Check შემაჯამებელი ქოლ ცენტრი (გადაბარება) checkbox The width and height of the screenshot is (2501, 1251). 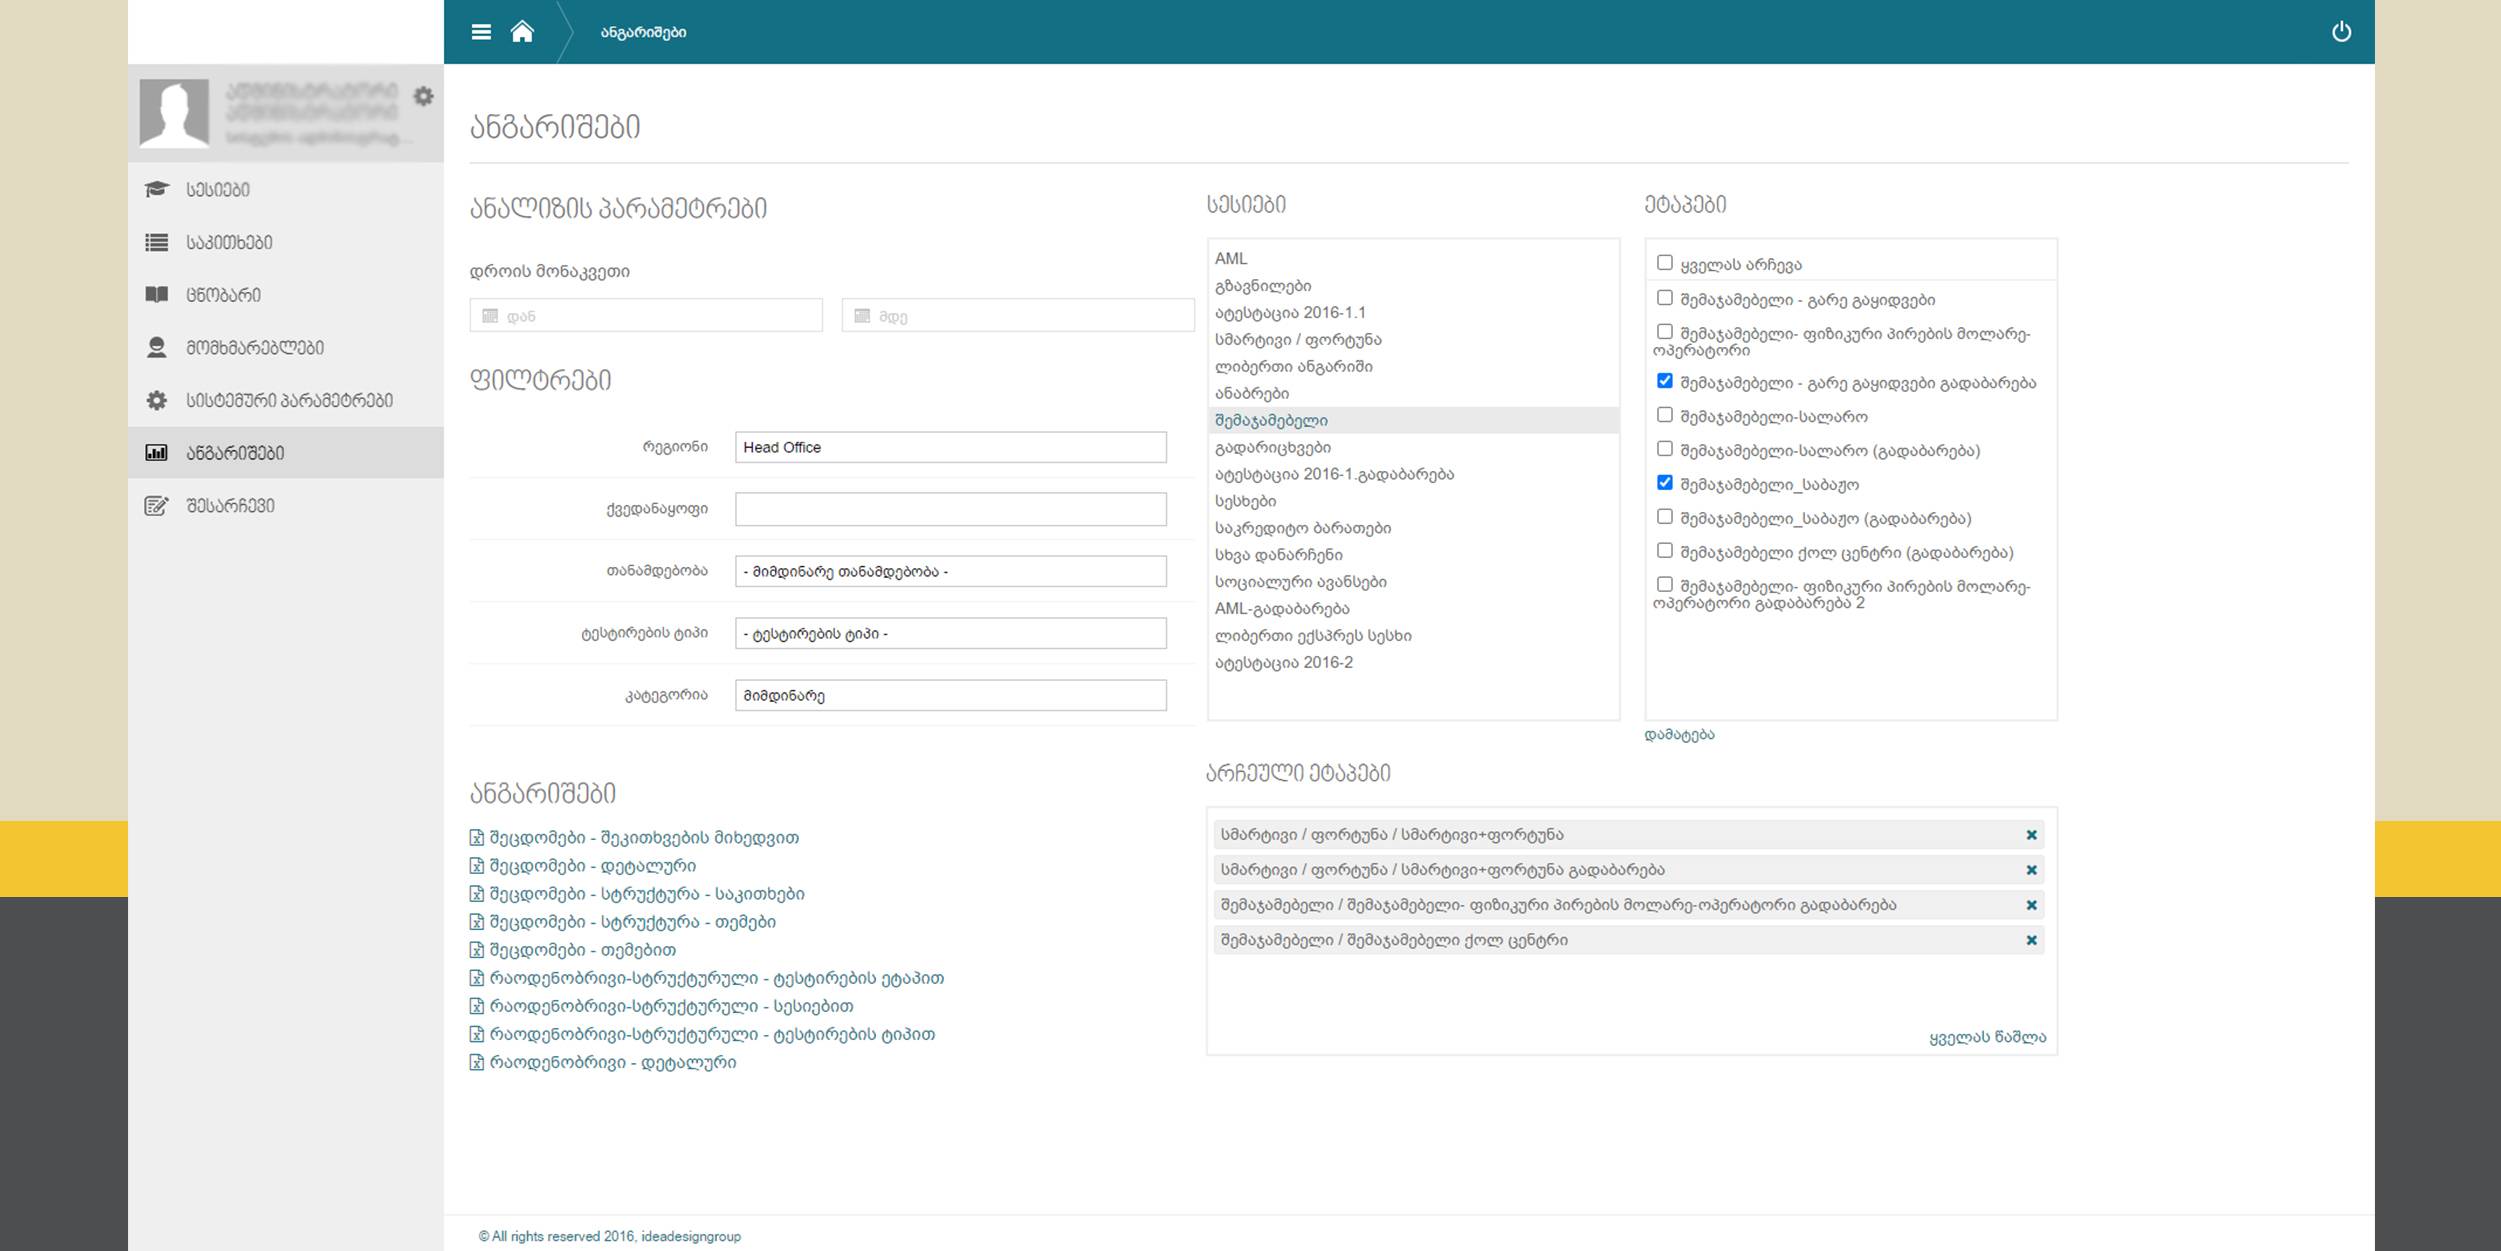pos(1664,551)
